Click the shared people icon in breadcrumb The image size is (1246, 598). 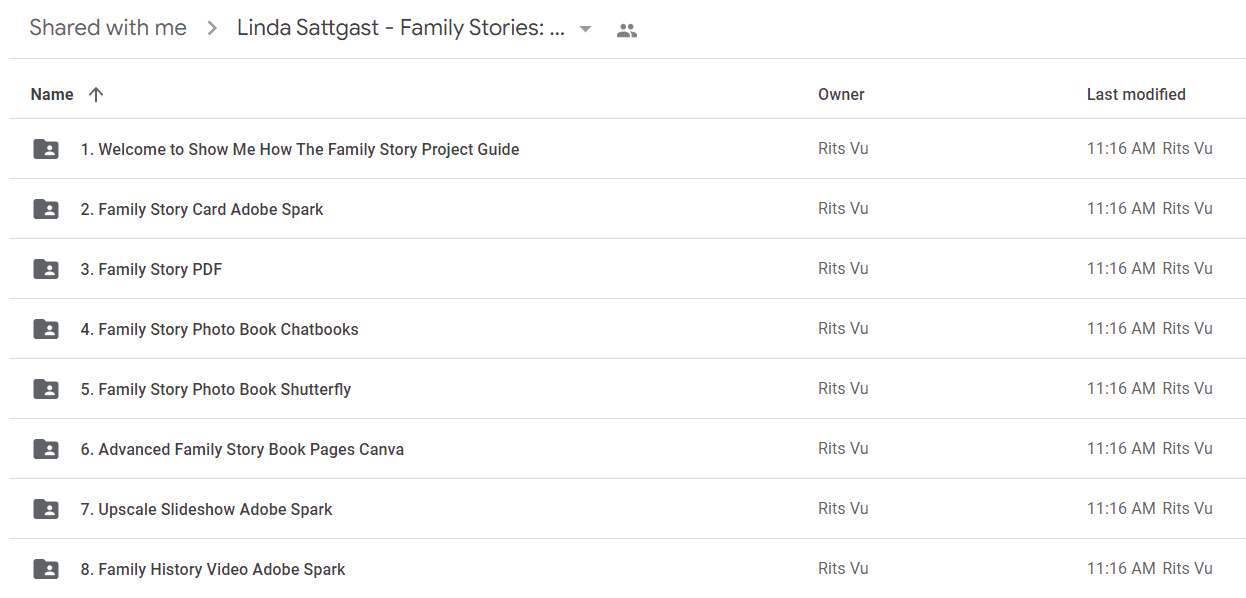click(x=627, y=30)
